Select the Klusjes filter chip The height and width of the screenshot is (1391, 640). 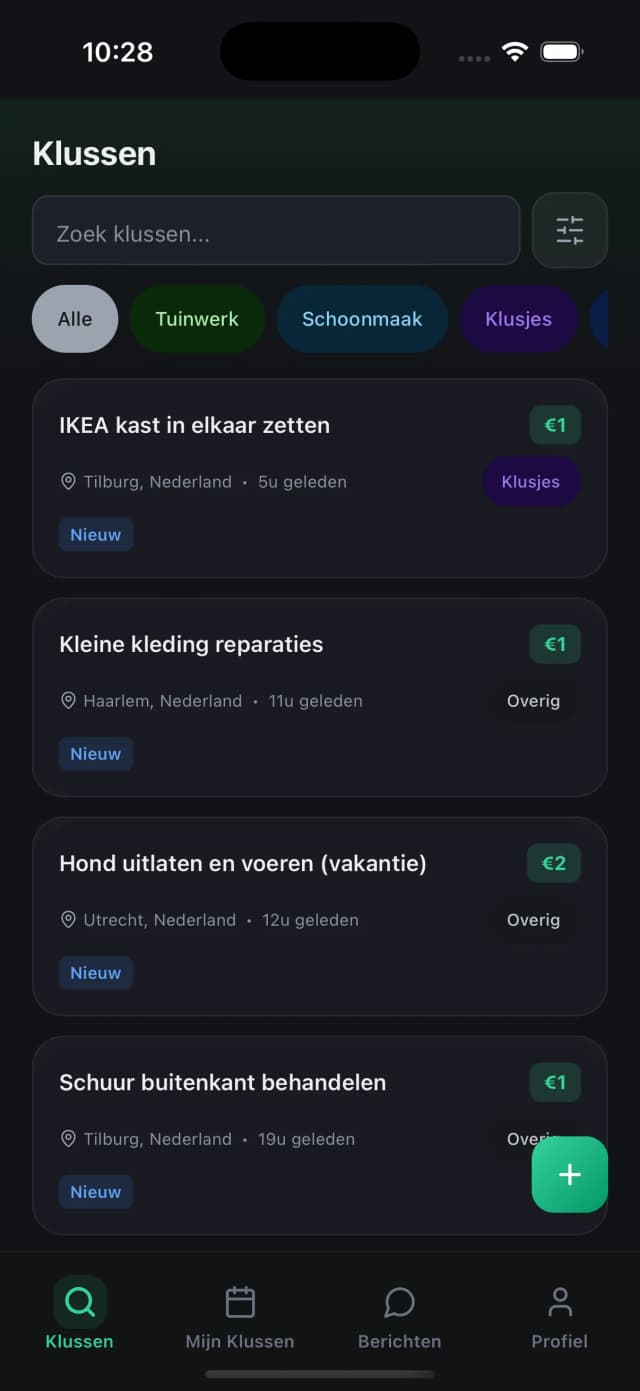coord(518,319)
